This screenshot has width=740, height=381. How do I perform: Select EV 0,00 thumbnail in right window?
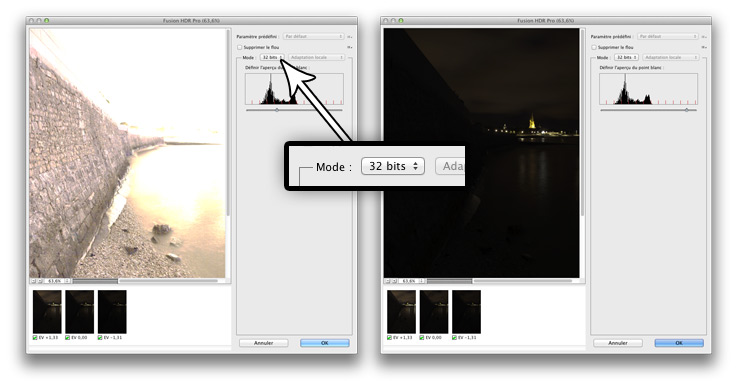point(434,312)
